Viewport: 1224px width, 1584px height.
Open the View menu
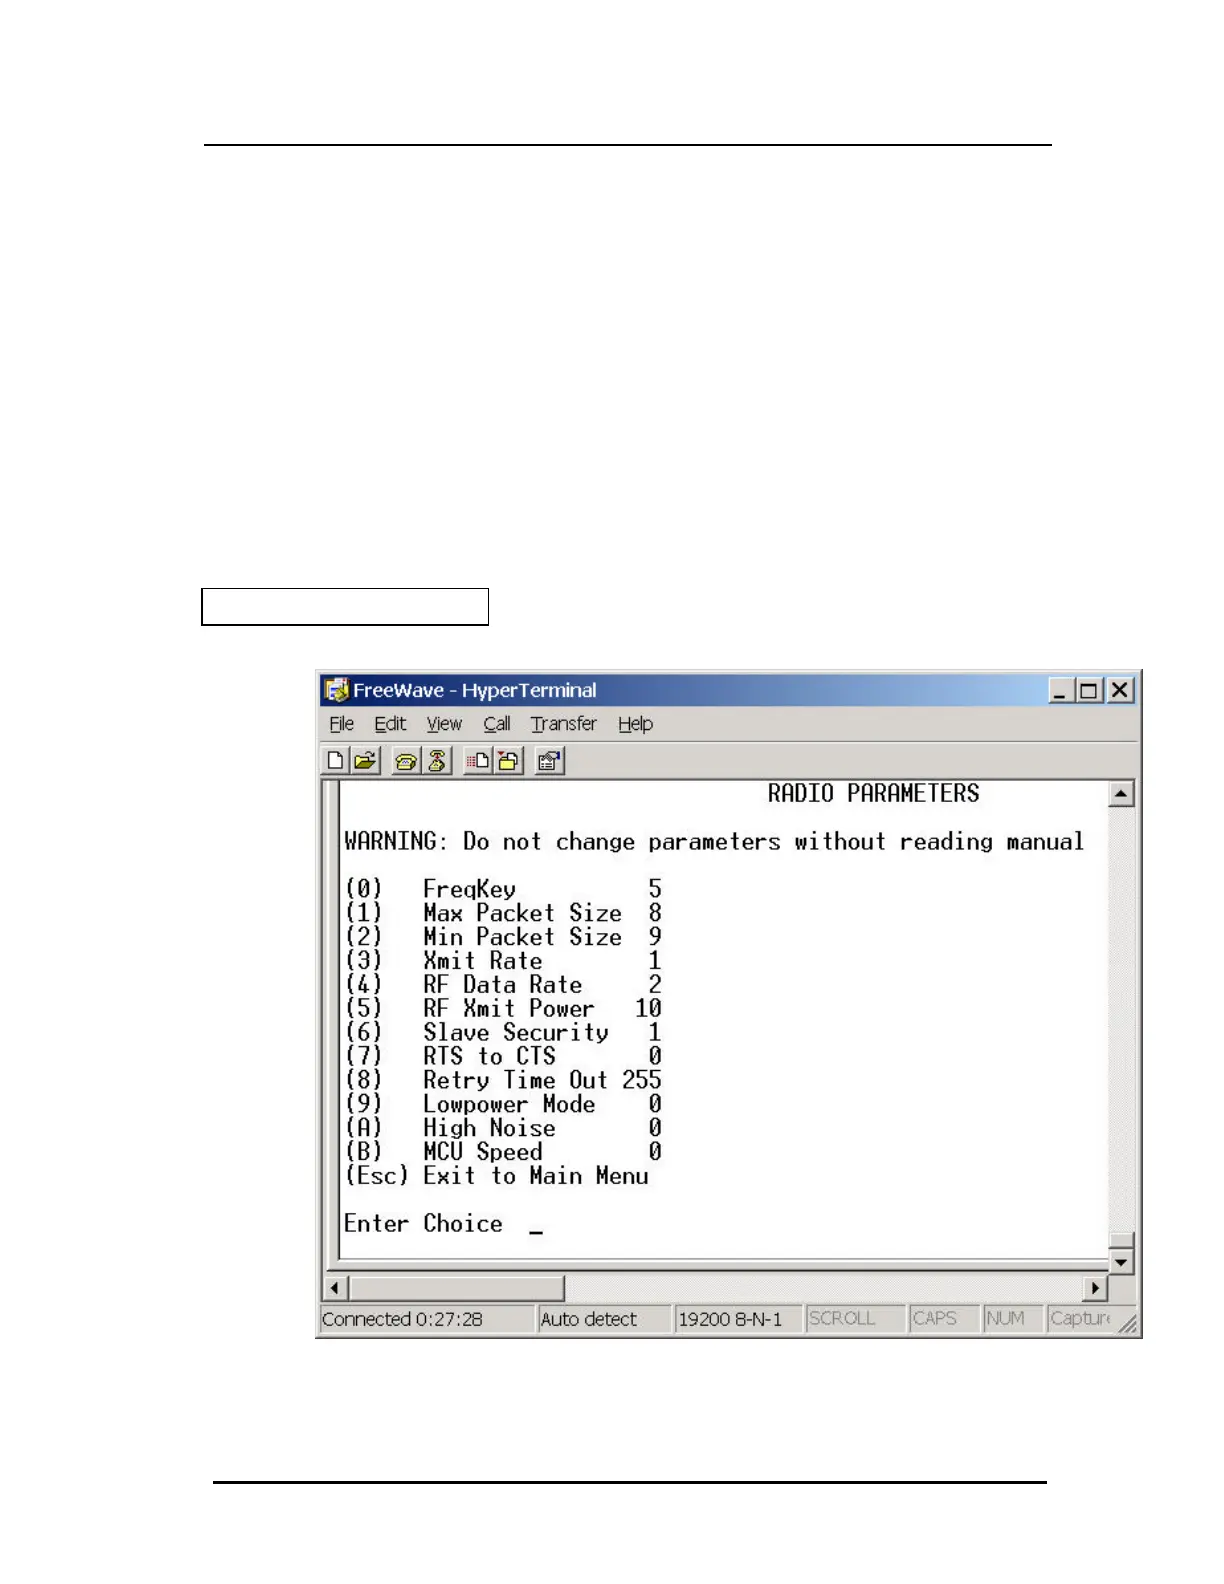click(x=444, y=724)
